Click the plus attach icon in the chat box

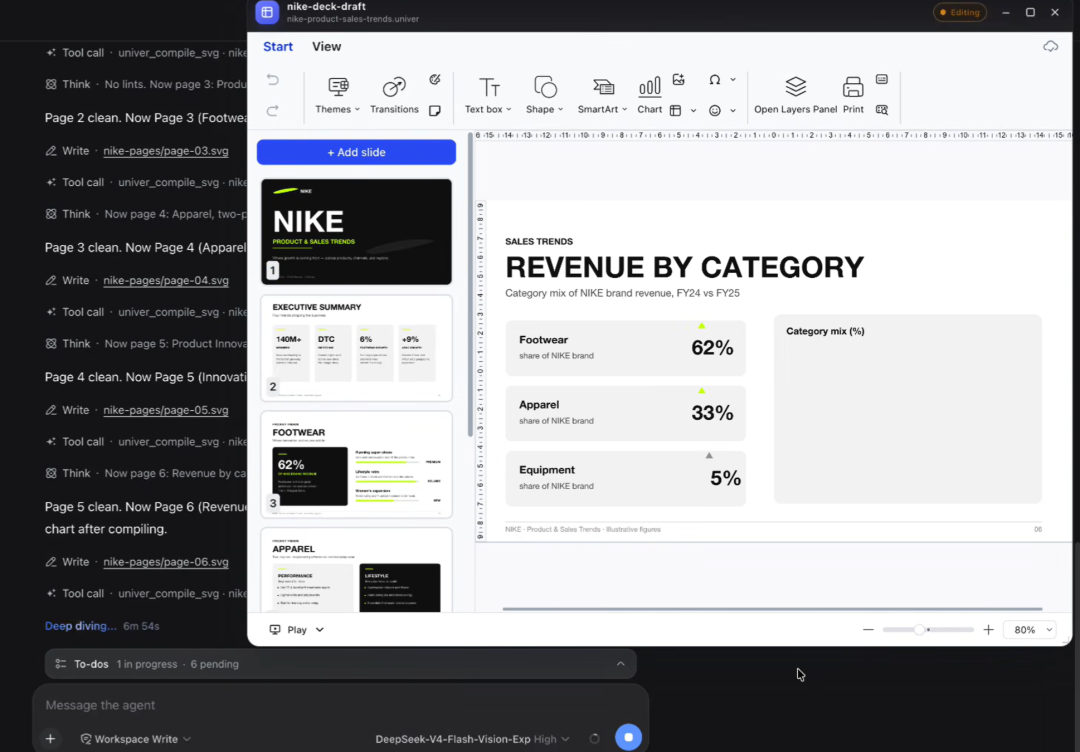pyautogui.click(x=50, y=739)
